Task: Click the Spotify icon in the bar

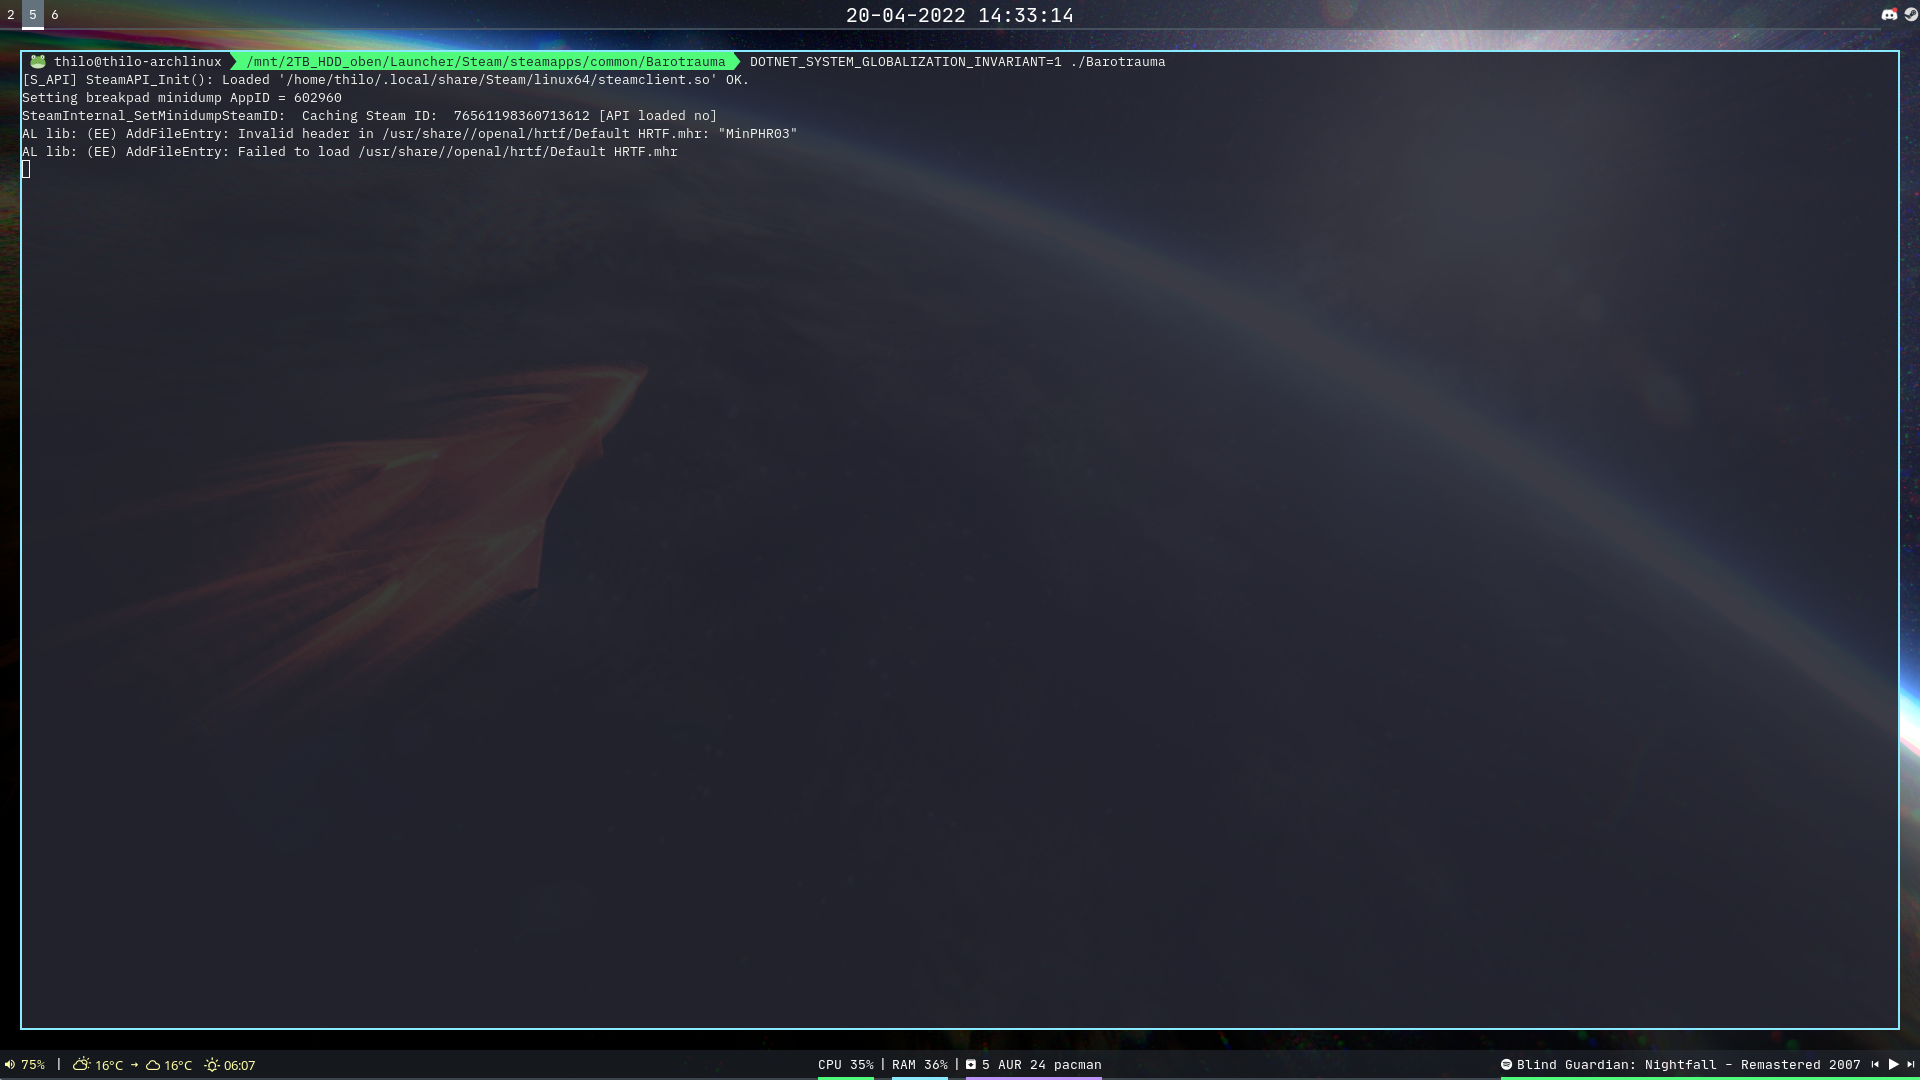Action: (1506, 1065)
